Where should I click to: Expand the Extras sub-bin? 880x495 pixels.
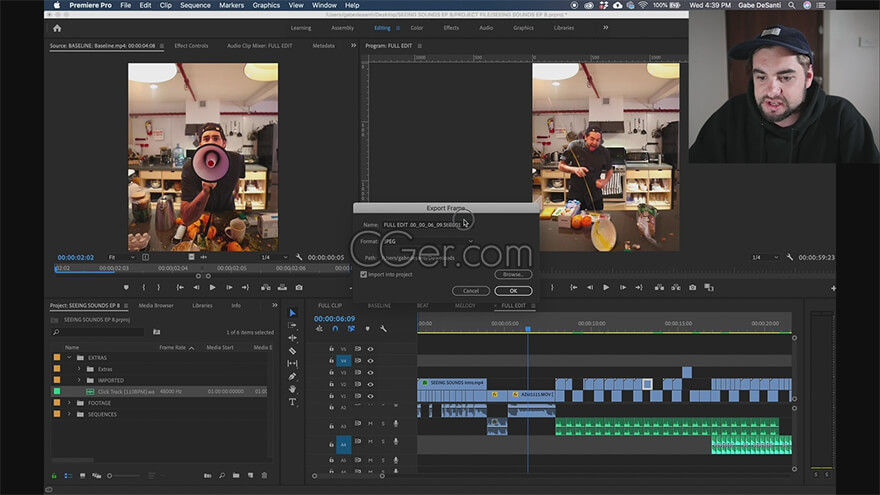[x=79, y=369]
